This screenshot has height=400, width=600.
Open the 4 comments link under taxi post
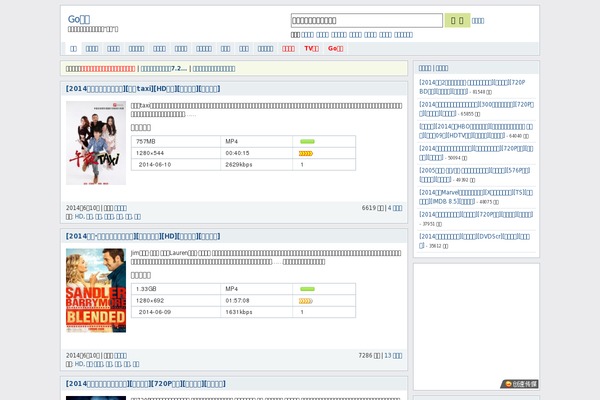[x=395, y=208]
